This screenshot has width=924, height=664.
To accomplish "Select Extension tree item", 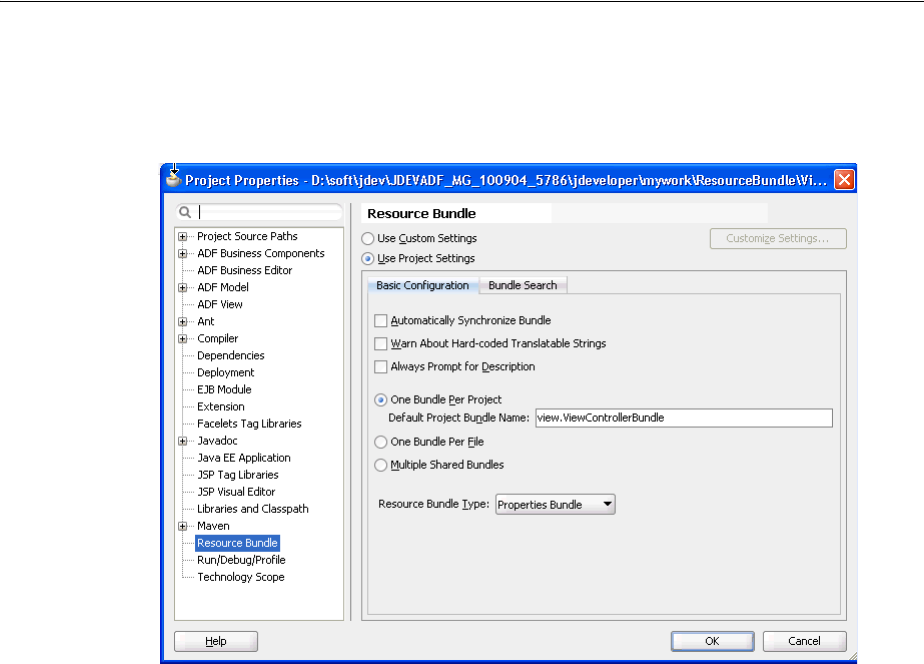I will 220,407.
